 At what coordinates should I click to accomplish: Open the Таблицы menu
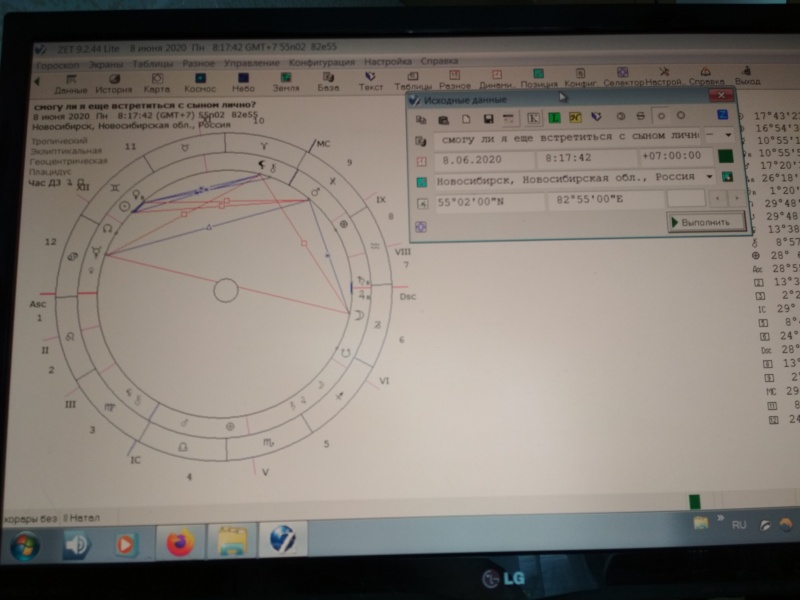pos(153,64)
